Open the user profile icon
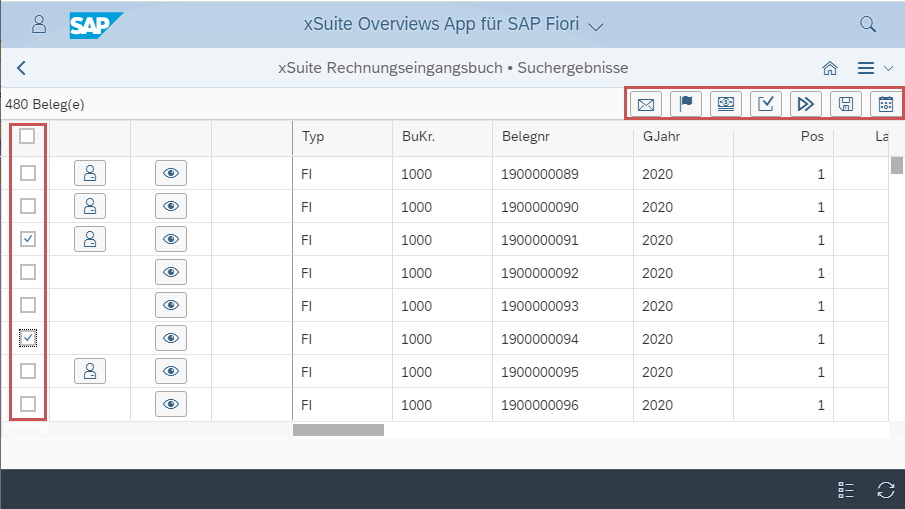Viewport: 905px width, 509px height. pyautogui.click(x=39, y=24)
